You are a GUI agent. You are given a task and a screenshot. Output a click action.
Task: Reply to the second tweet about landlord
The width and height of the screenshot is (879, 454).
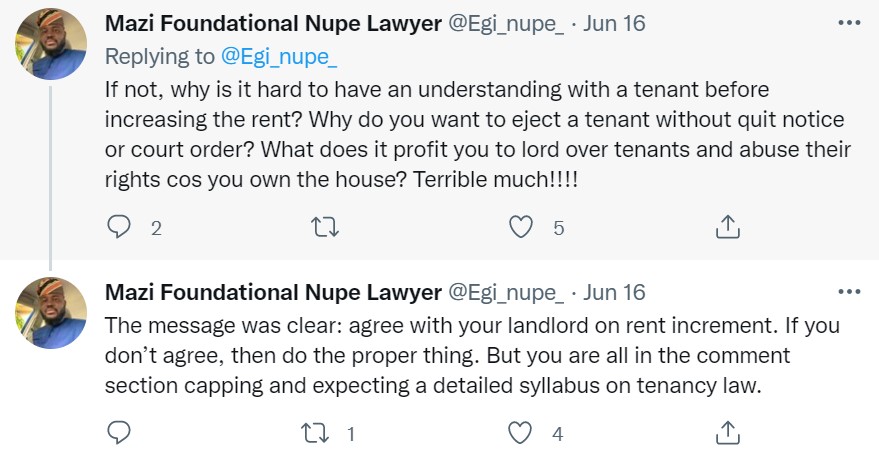pos(119,433)
